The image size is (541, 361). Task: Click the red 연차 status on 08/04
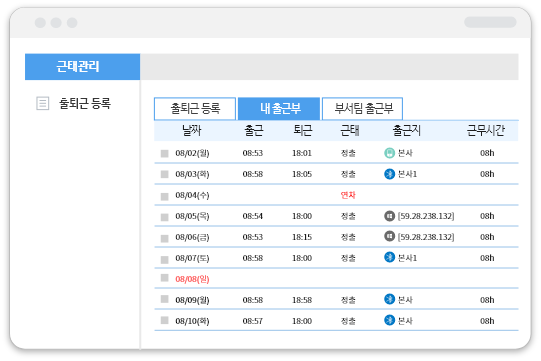coord(348,195)
